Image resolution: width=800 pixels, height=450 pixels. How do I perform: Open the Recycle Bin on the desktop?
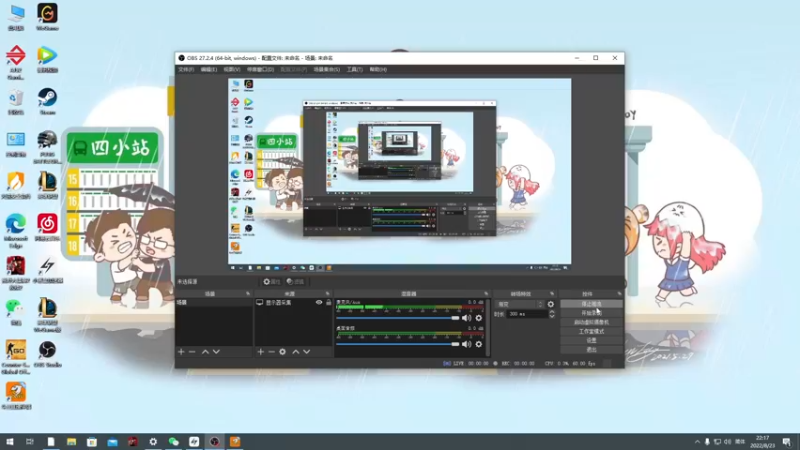click(x=16, y=101)
